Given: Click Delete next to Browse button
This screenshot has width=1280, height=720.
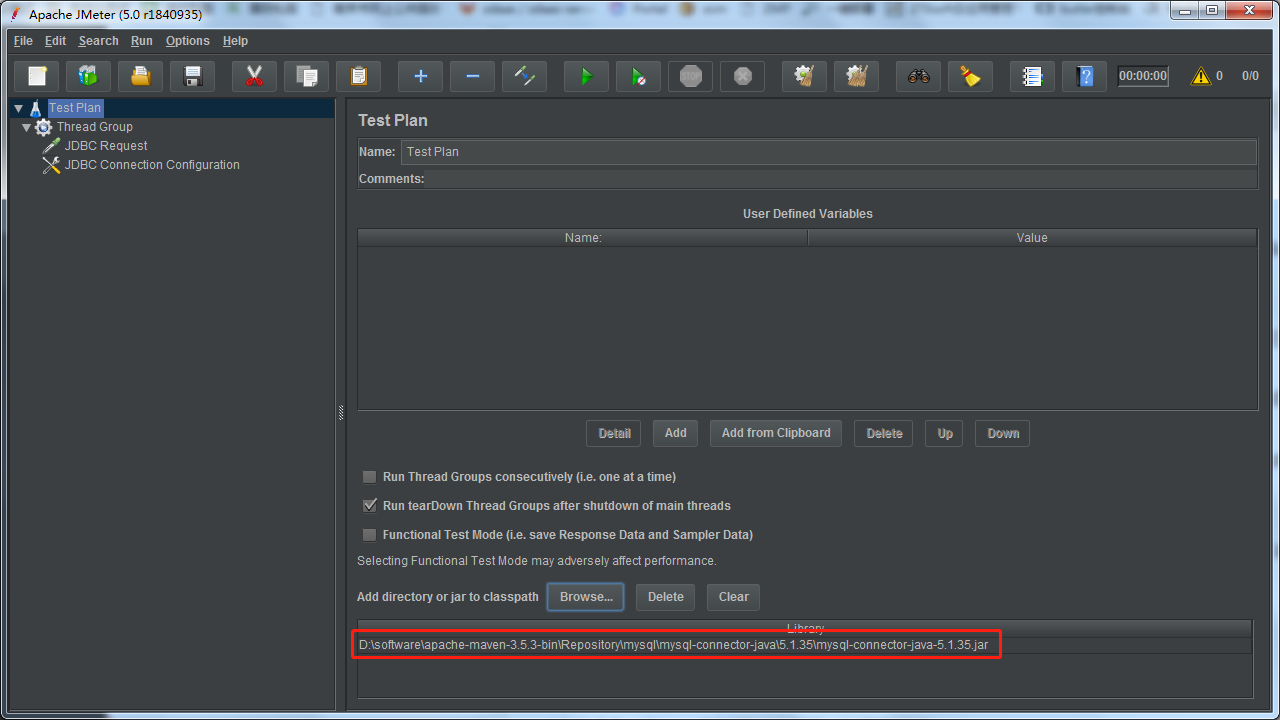Looking at the screenshot, I should (666, 597).
